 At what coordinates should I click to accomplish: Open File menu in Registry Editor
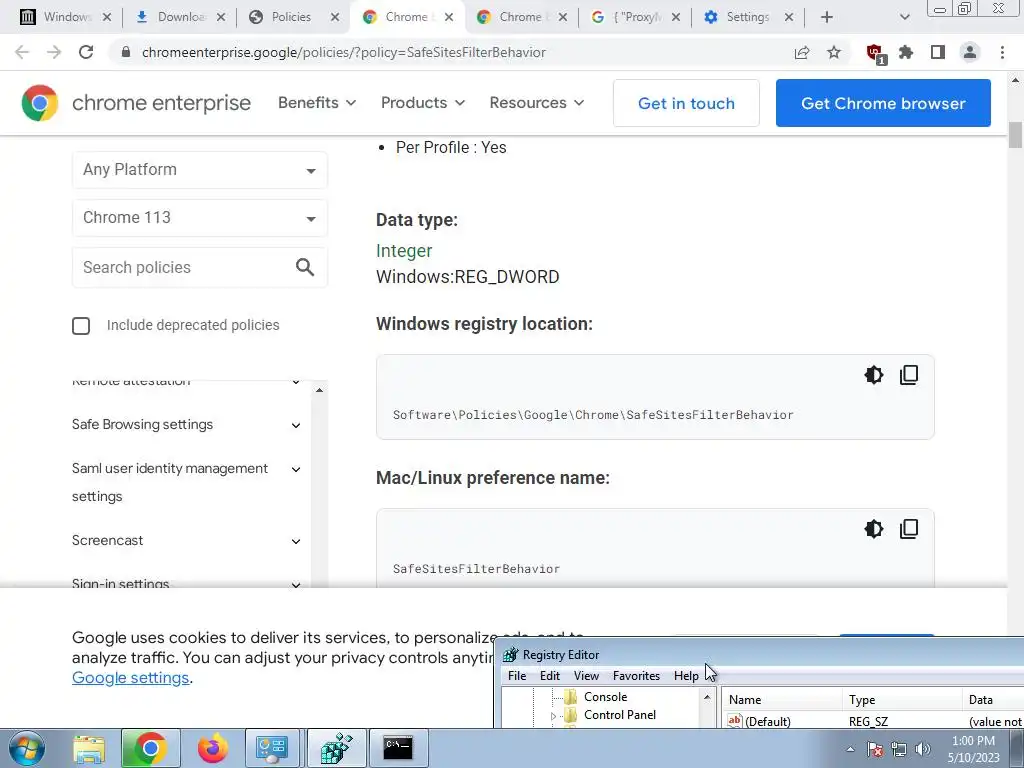517,676
